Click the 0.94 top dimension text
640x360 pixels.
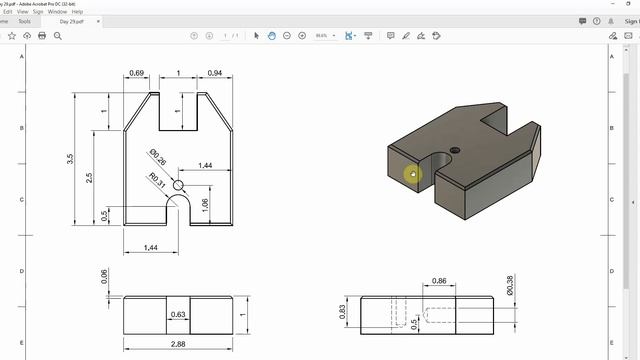click(215, 73)
